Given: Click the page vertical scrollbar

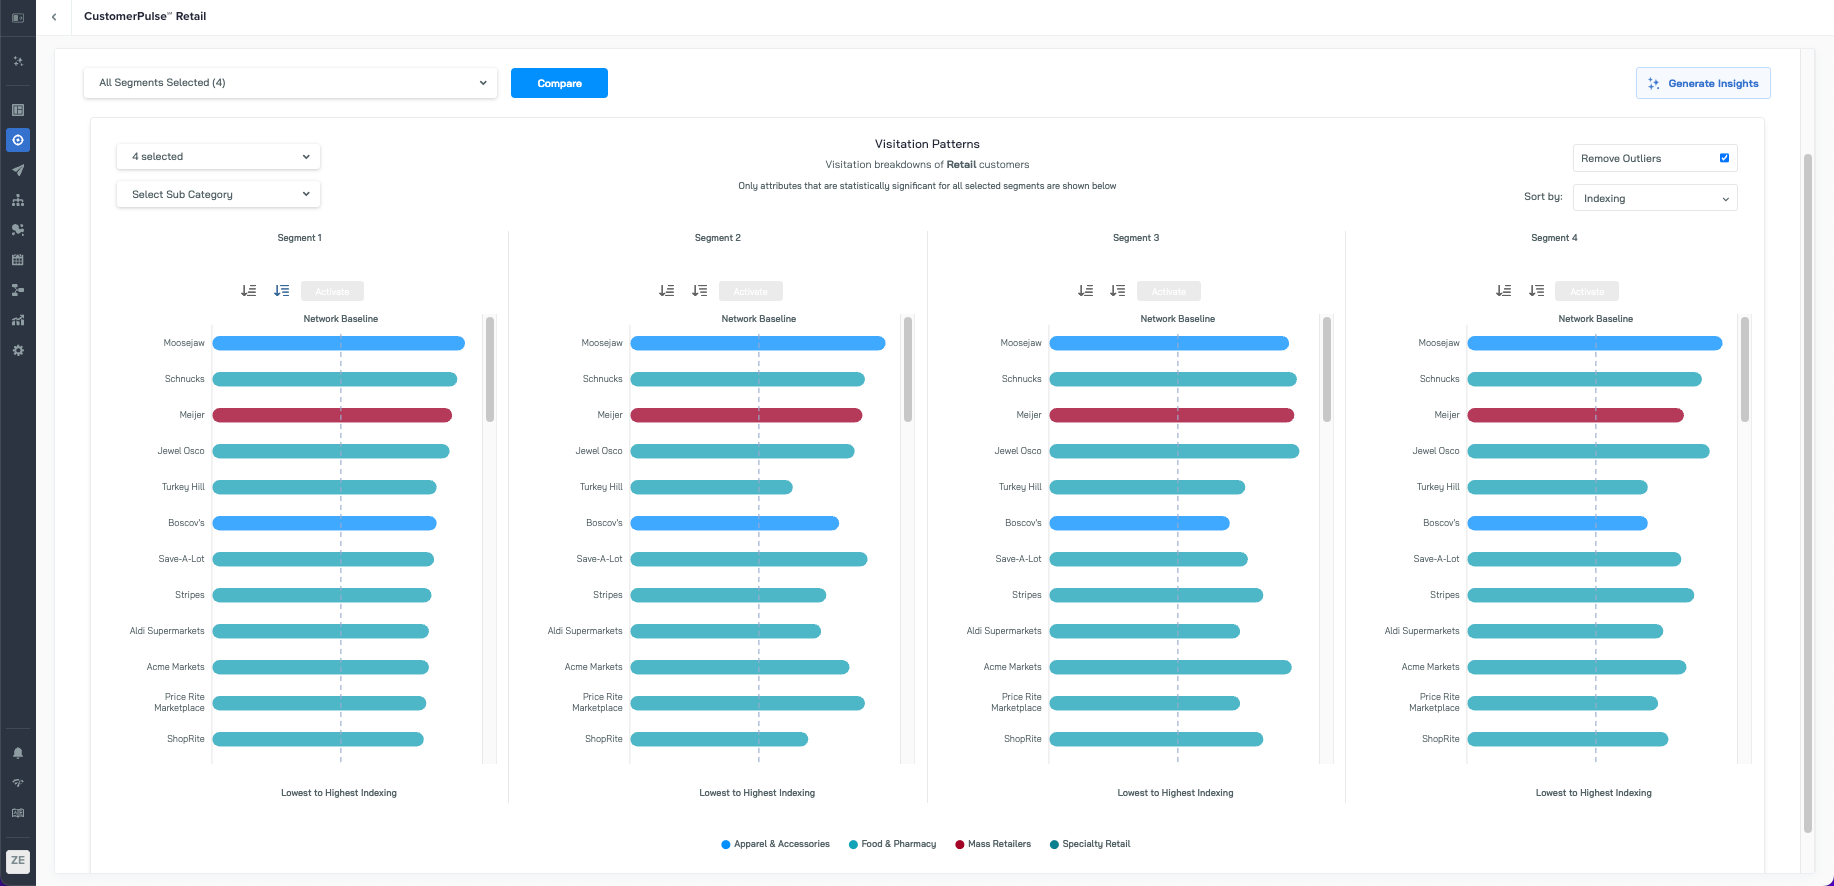Looking at the screenshot, I should click(1808, 493).
